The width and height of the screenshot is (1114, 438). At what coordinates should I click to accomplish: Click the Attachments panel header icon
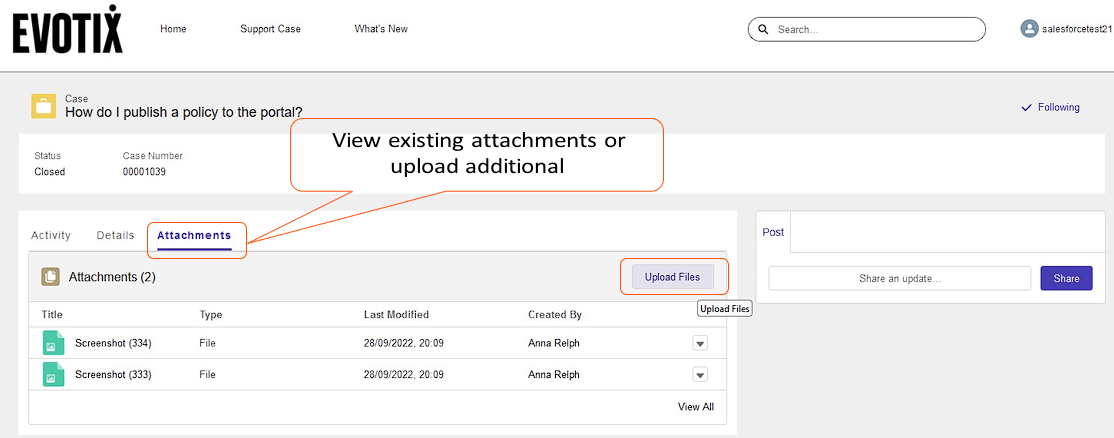[50, 277]
